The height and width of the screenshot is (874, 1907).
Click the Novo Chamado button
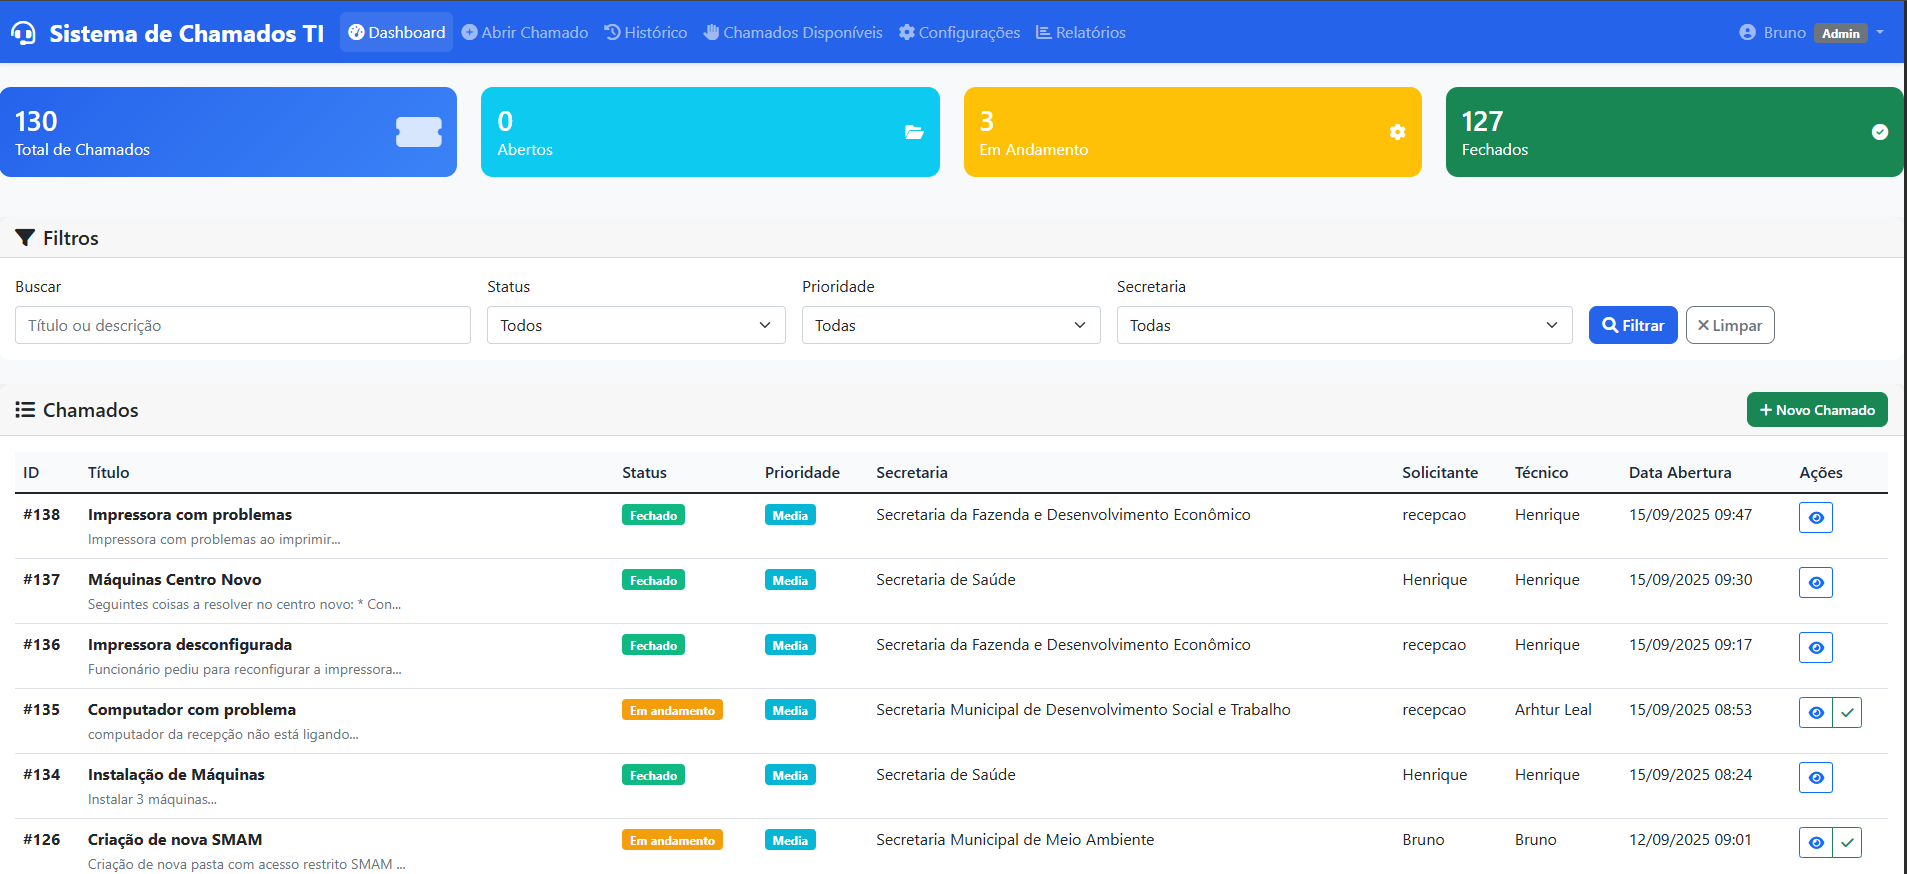[x=1817, y=410]
